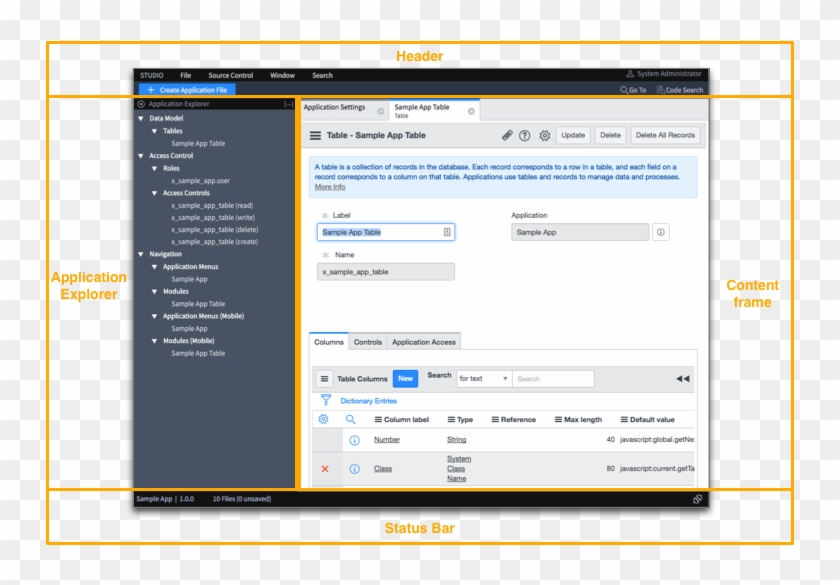
Task: Click the list header search magnifier icon
Action: point(350,419)
